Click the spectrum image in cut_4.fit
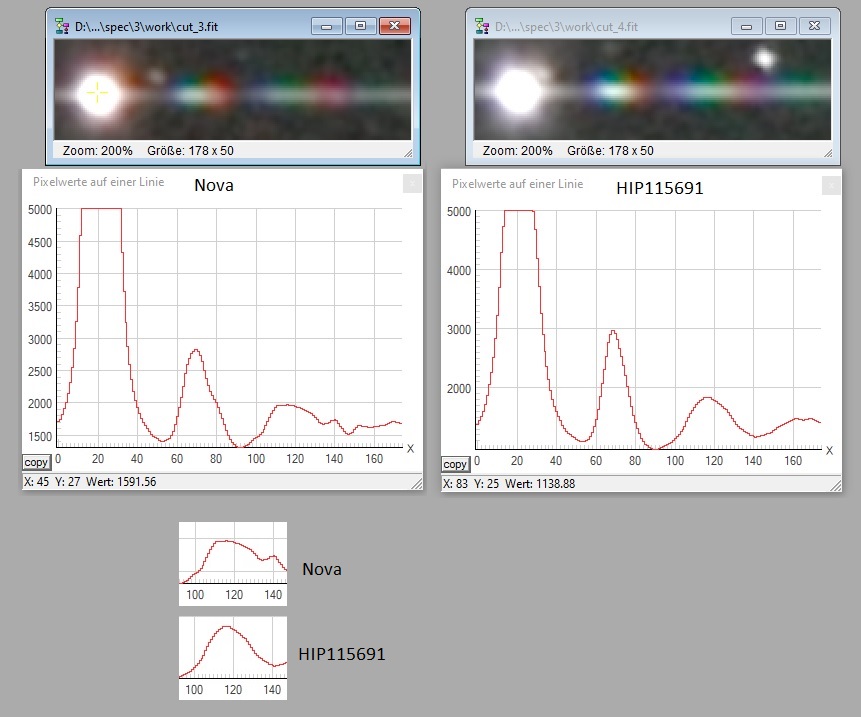This screenshot has width=861, height=717. (652, 89)
